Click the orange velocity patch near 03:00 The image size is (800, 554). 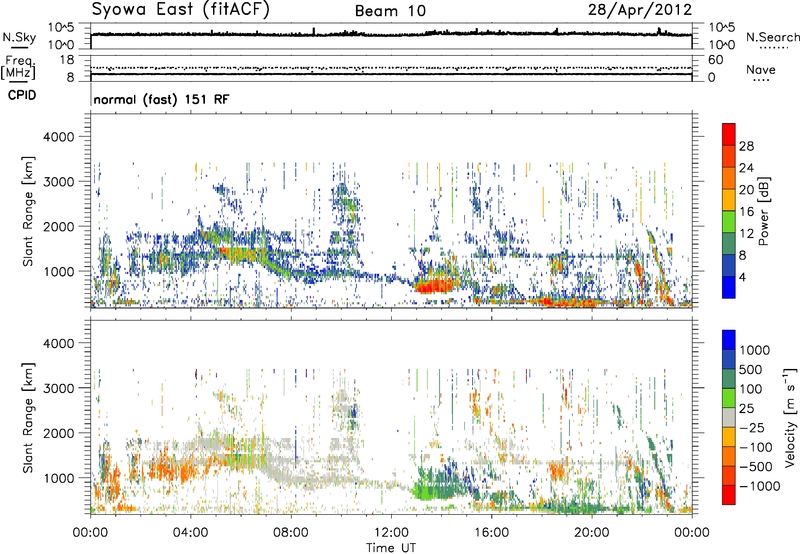coord(172,469)
